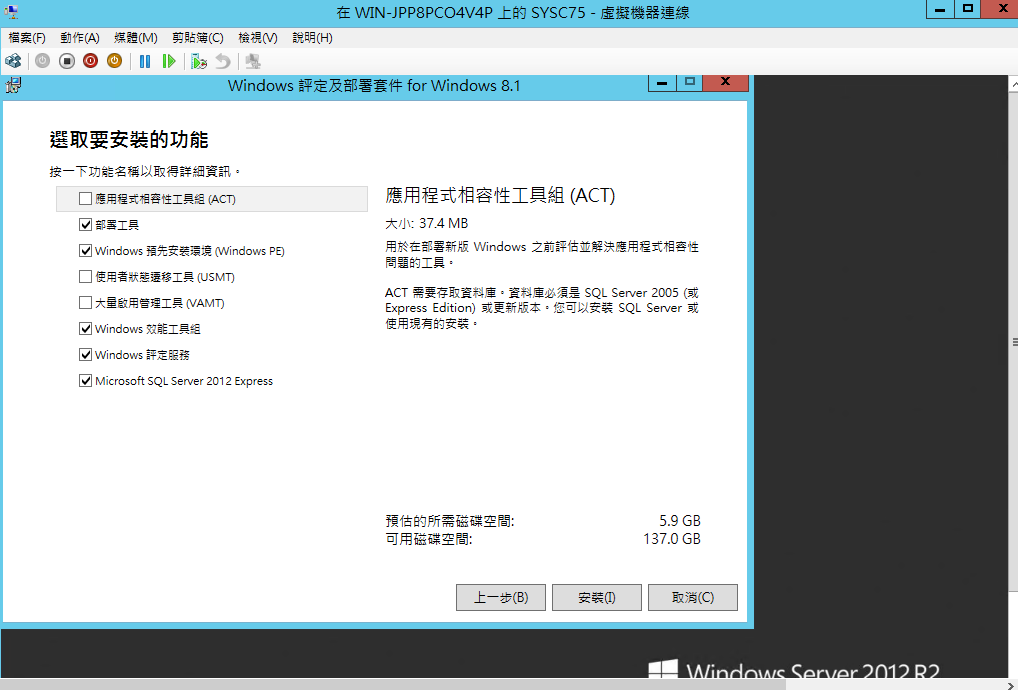This screenshot has height=690, width=1018.
Task: Uncheck the Windows 評定服務 checkbox
Action: (85, 354)
